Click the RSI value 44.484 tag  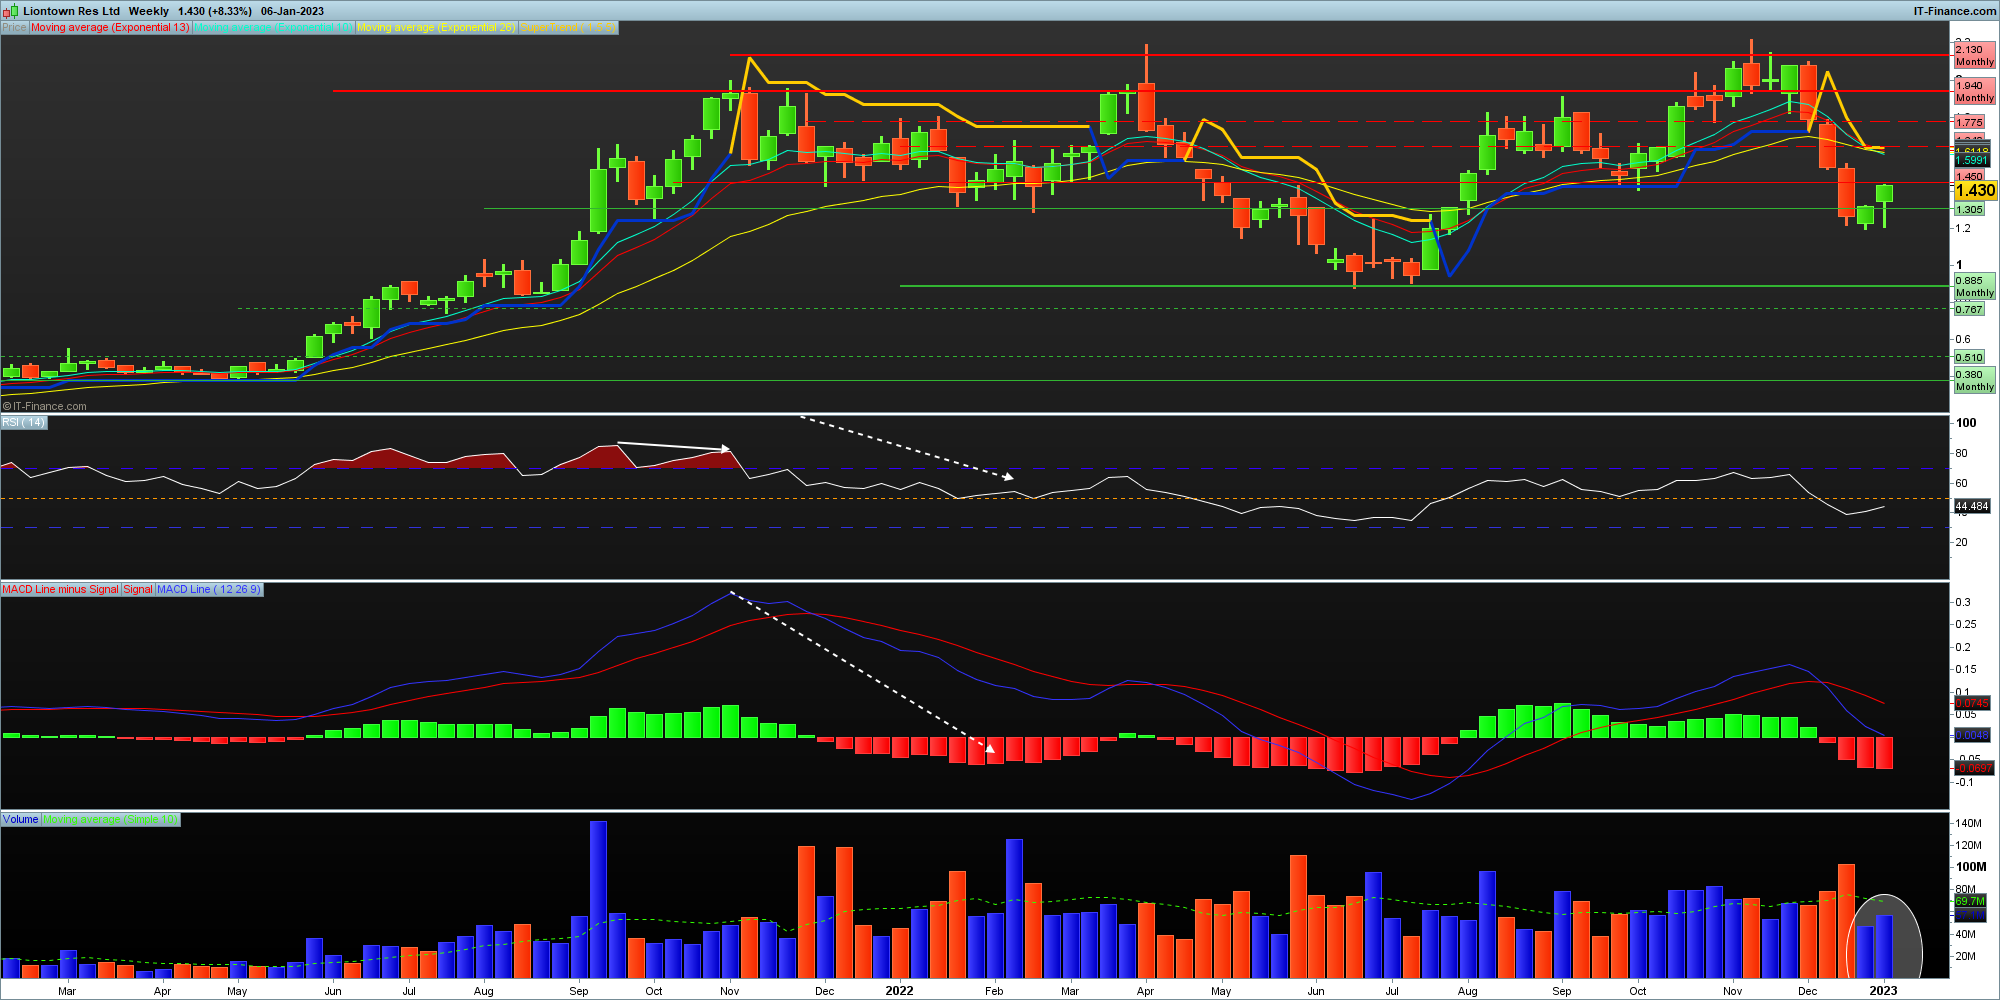point(1972,507)
